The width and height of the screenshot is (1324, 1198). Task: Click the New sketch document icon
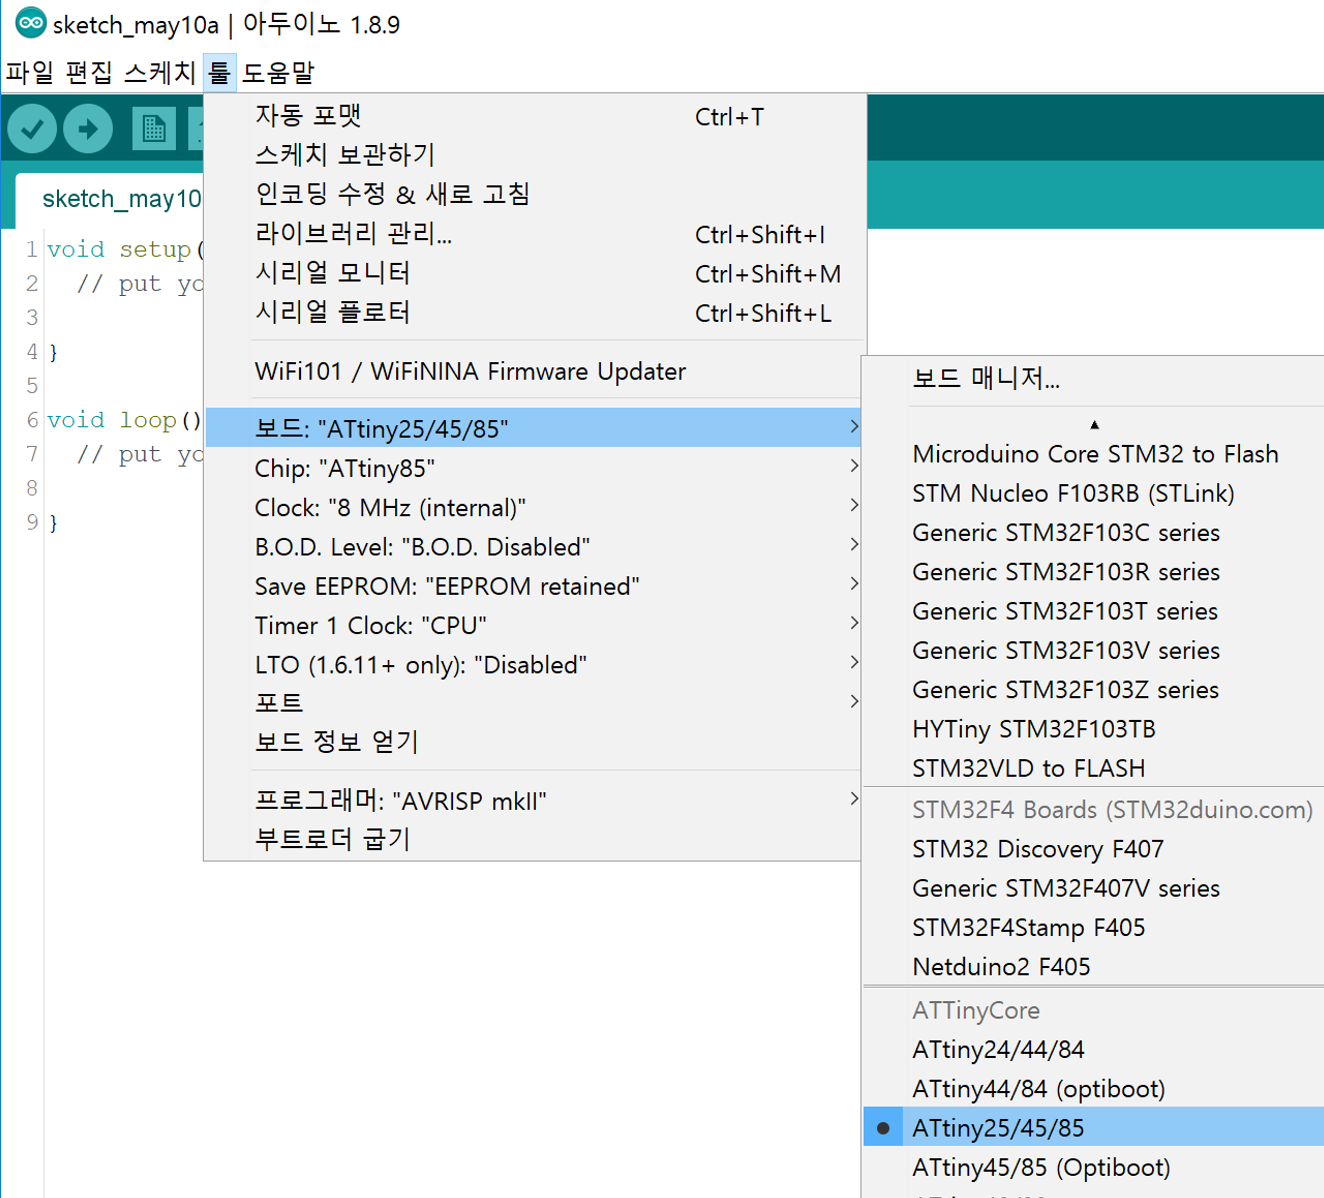click(153, 129)
